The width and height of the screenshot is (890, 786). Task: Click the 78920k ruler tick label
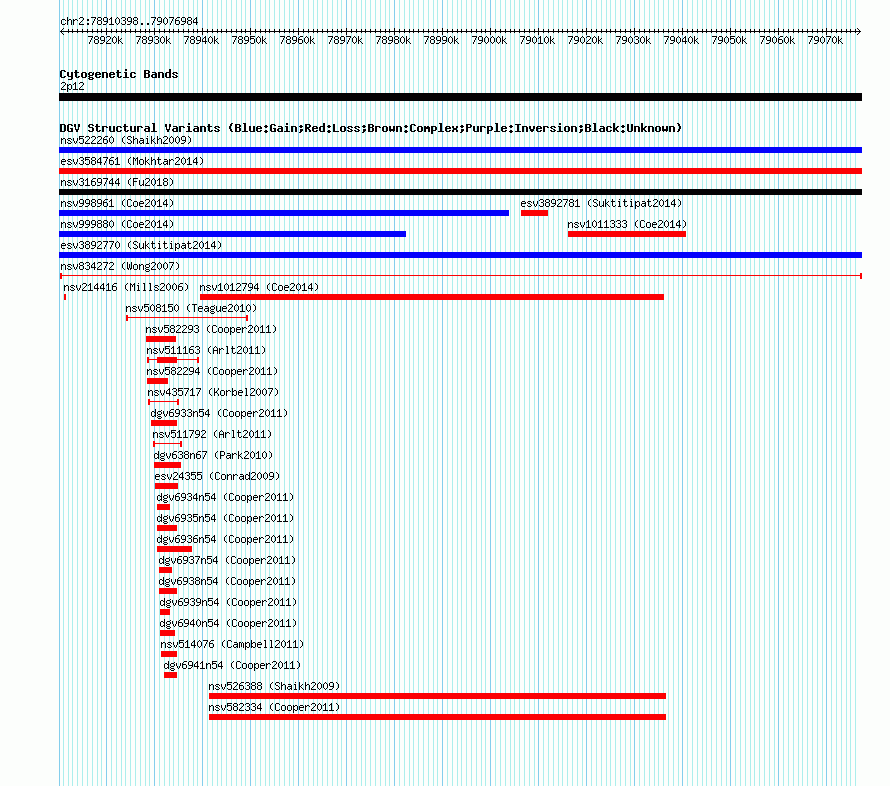point(105,40)
